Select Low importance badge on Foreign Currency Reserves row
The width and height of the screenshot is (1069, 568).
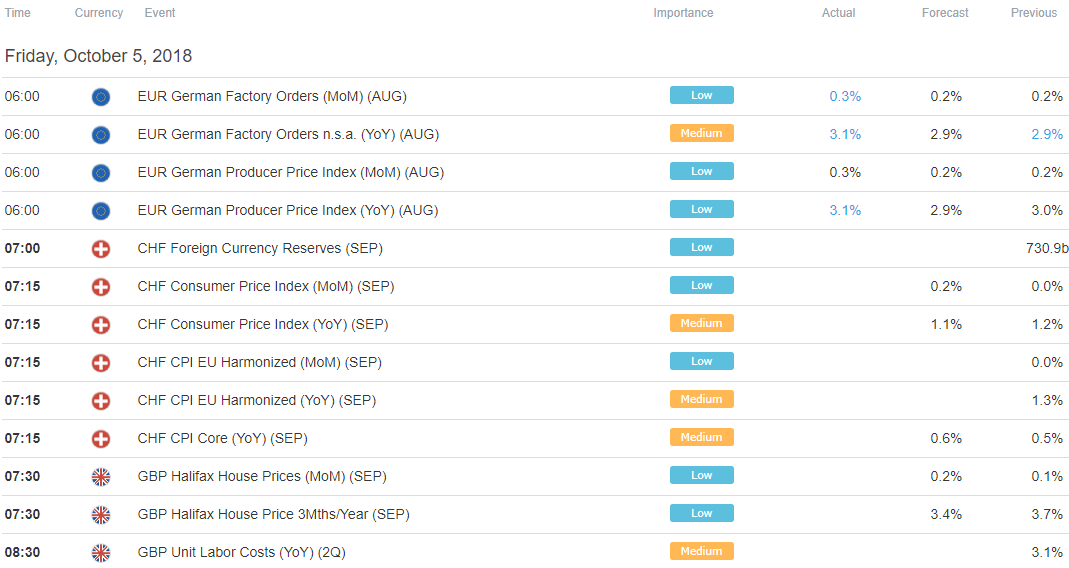702,247
